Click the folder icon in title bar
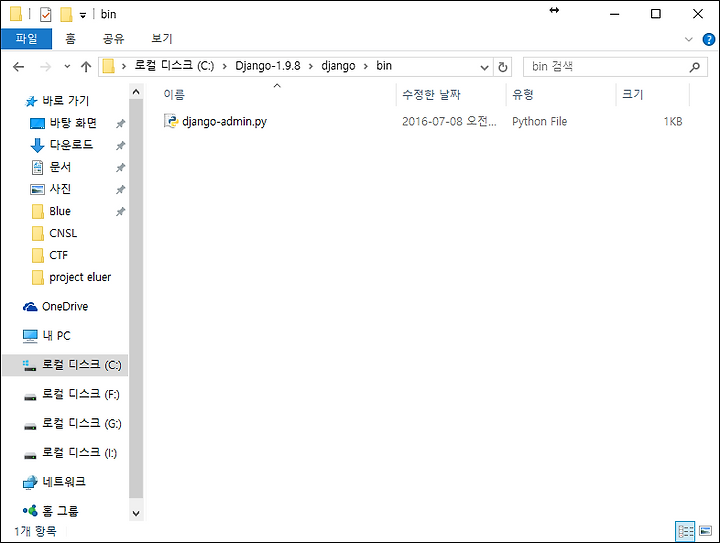Screen dimensions: 720x543 [x=16, y=14]
